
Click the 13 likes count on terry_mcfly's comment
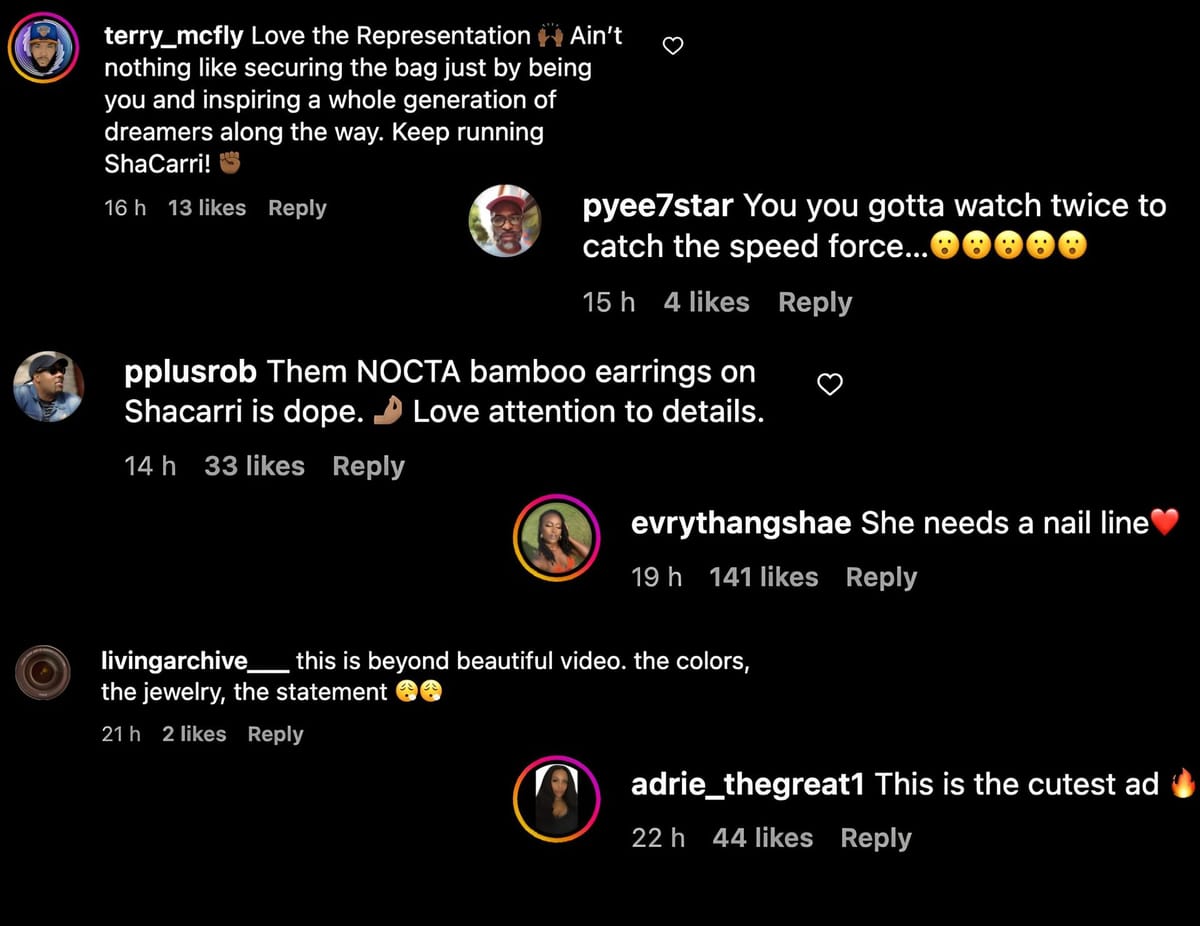click(206, 207)
